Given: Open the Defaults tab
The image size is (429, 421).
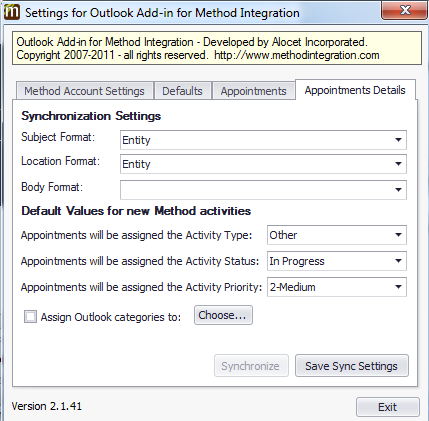Looking at the screenshot, I should [182, 91].
